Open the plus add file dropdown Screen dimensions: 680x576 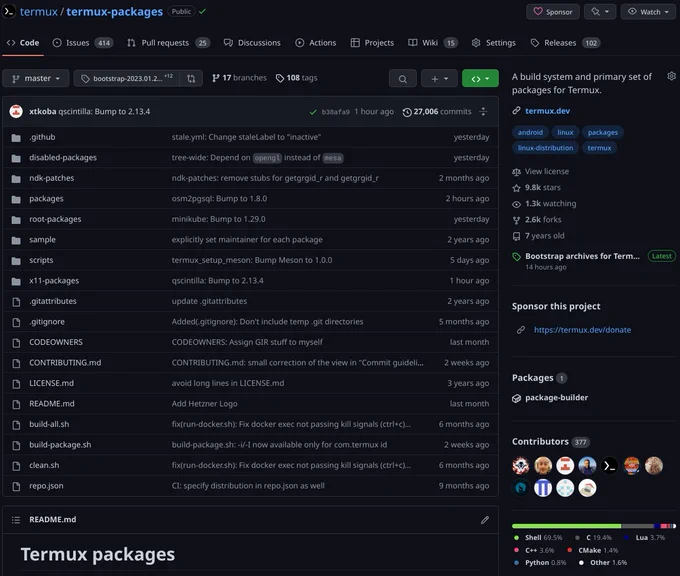click(x=439, y=79)
